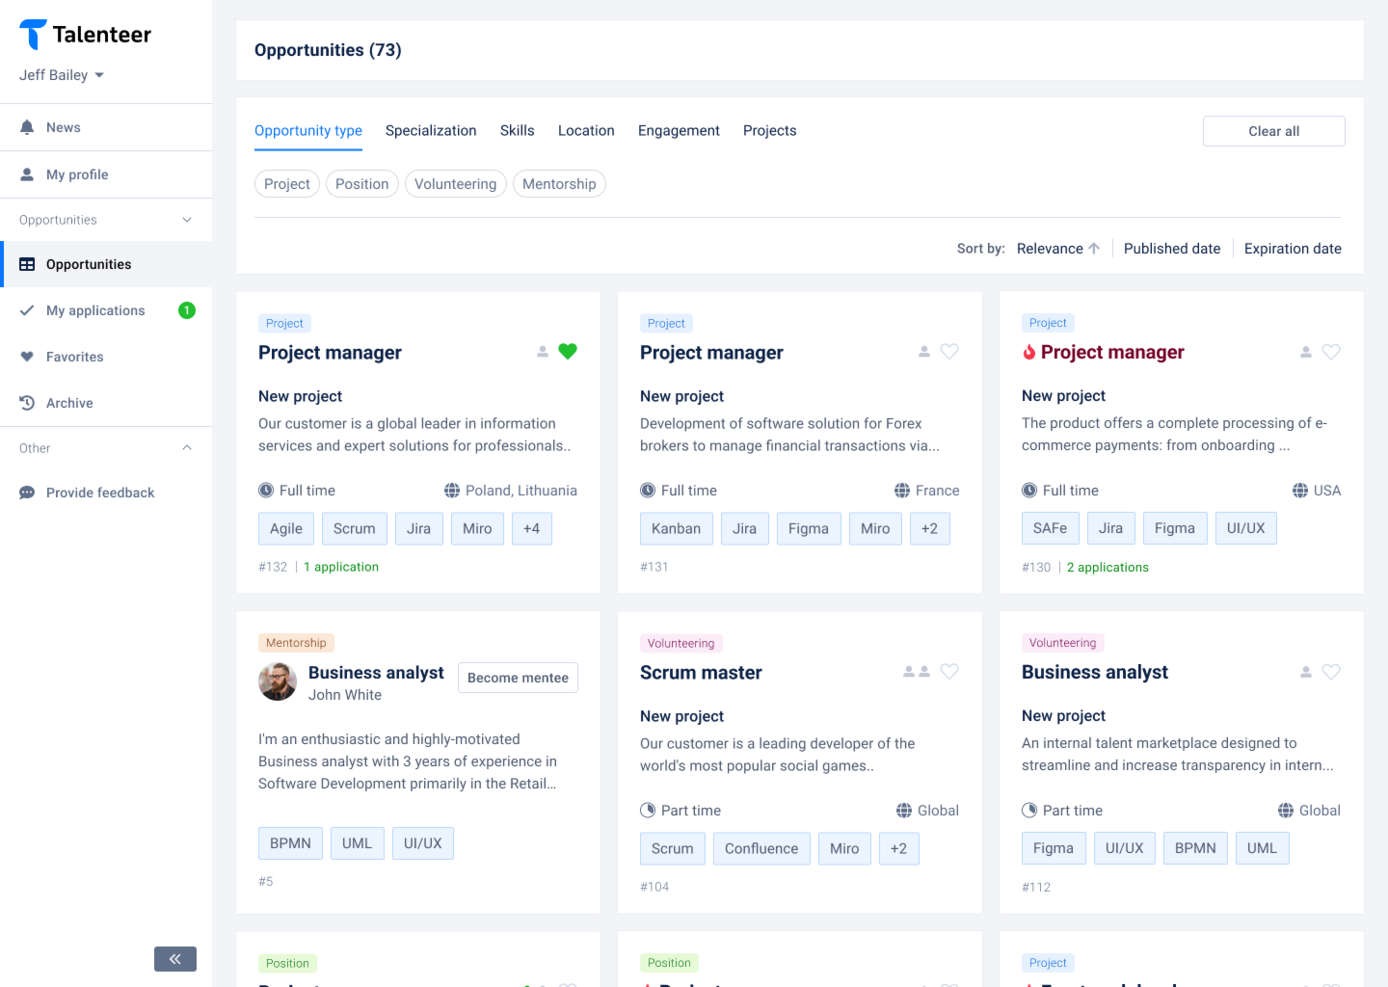1388x987 pixels.
Task: Click the Opportunities (73) heading
Action: tap(328, 50)
